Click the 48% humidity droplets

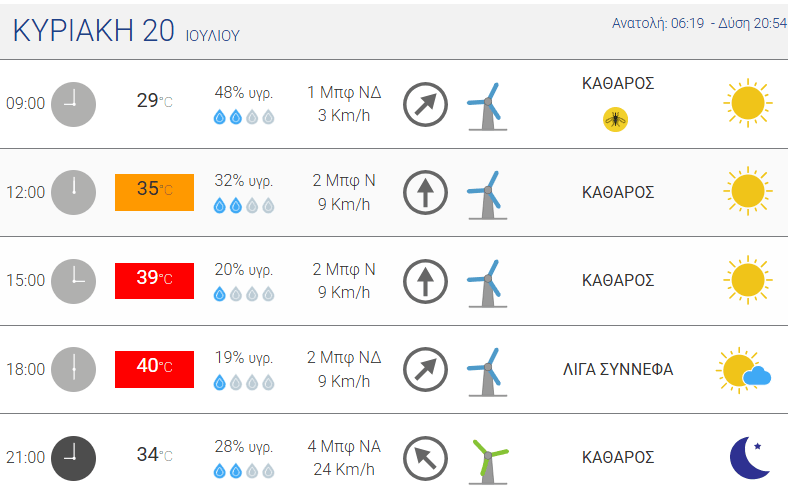coord(244,117)
